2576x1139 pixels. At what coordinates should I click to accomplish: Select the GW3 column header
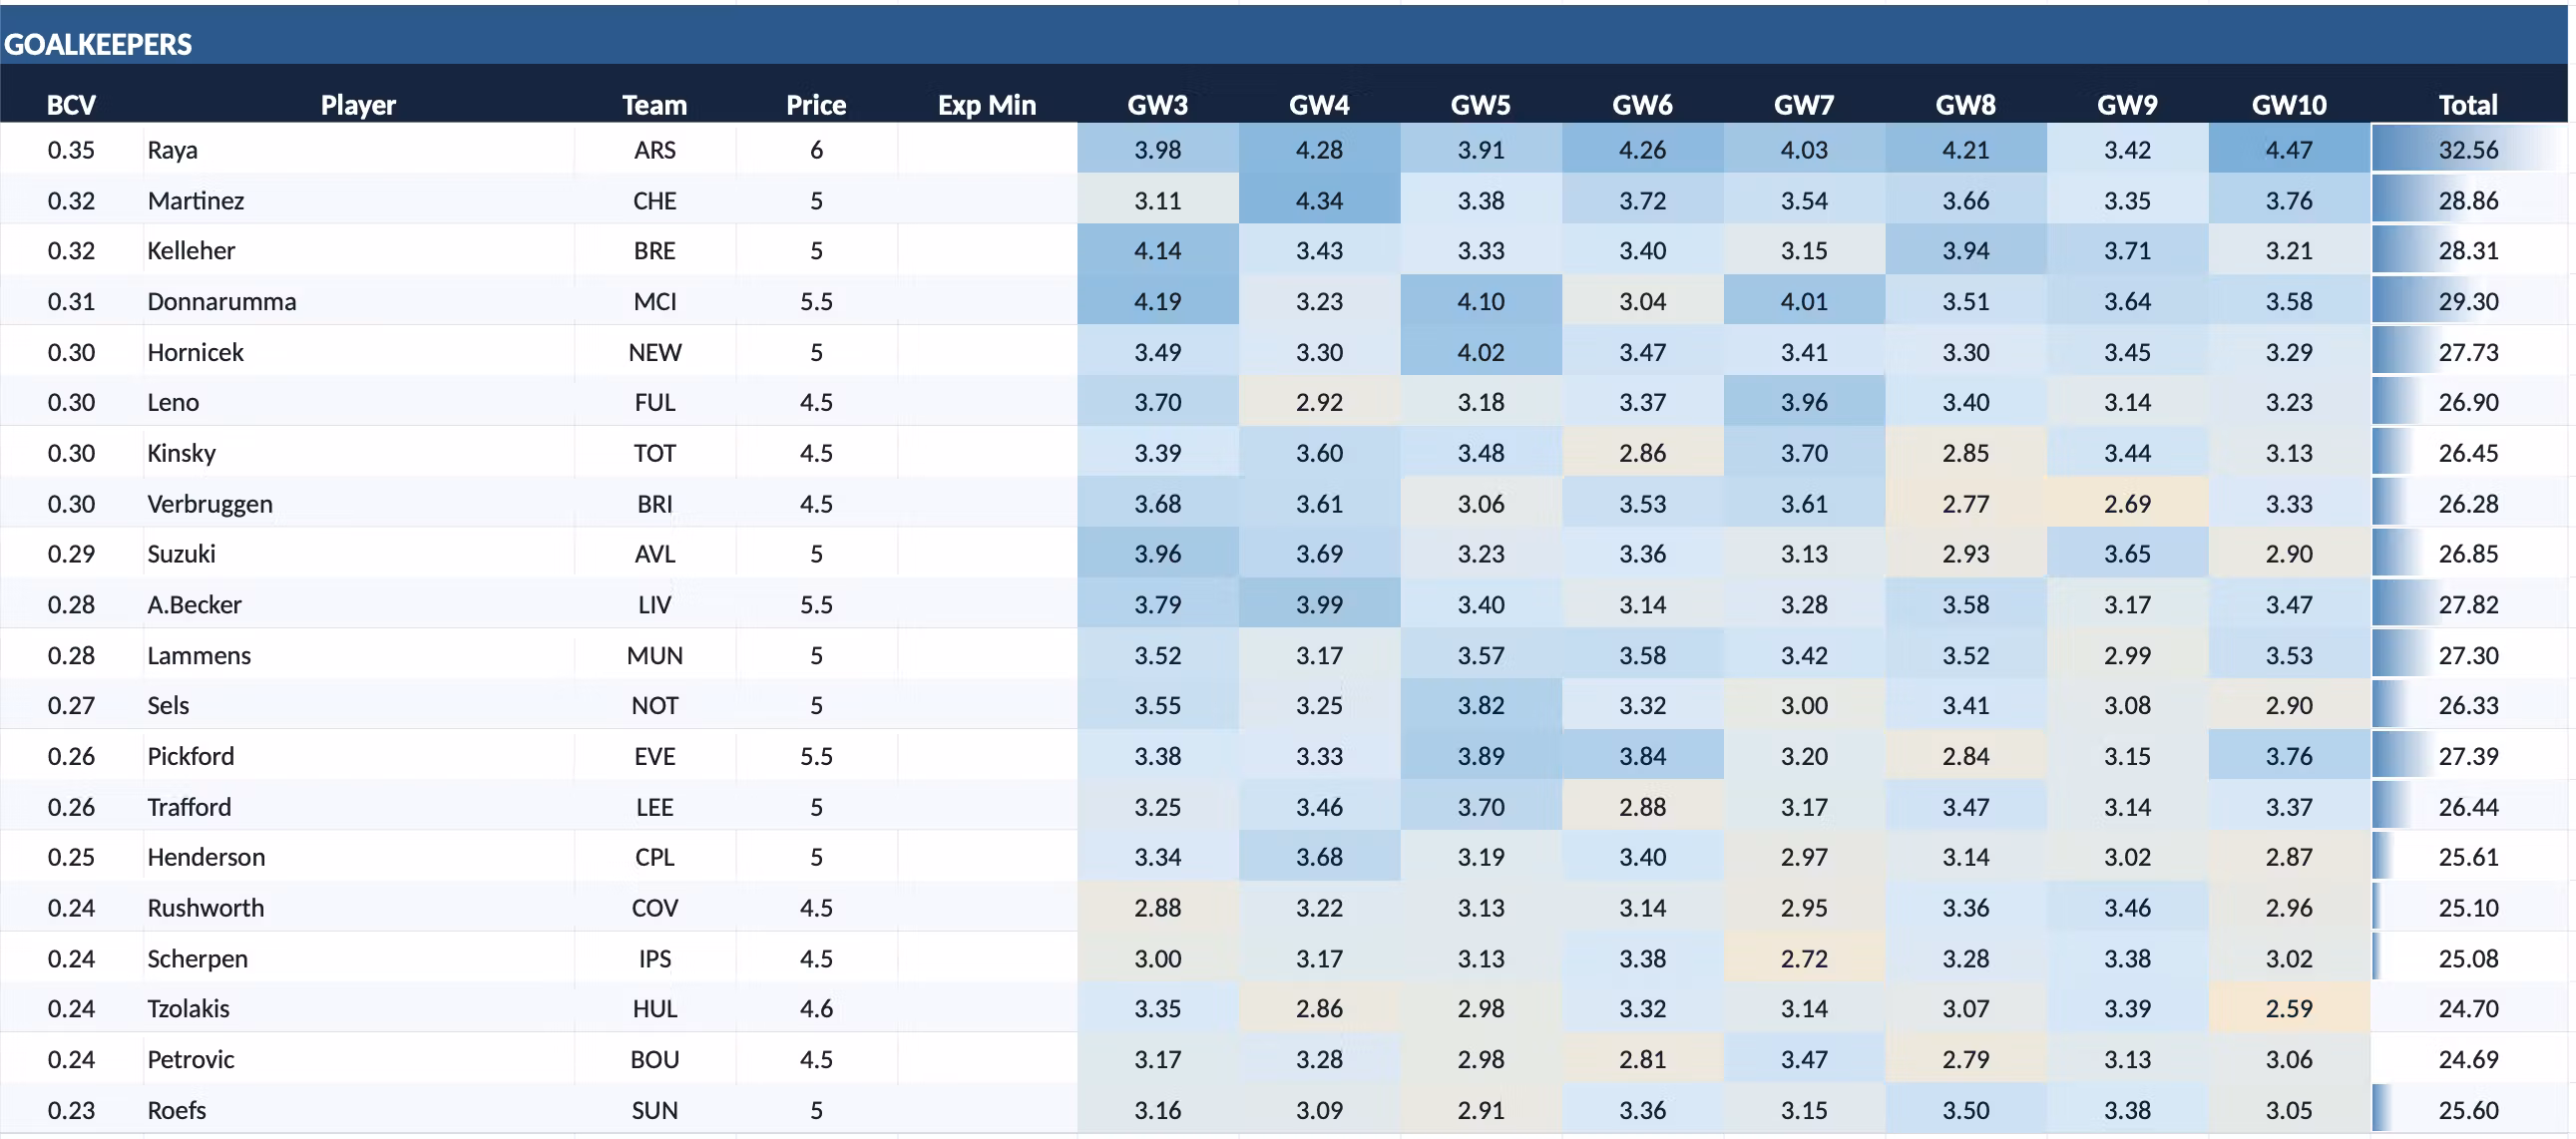click(1158, 104)
